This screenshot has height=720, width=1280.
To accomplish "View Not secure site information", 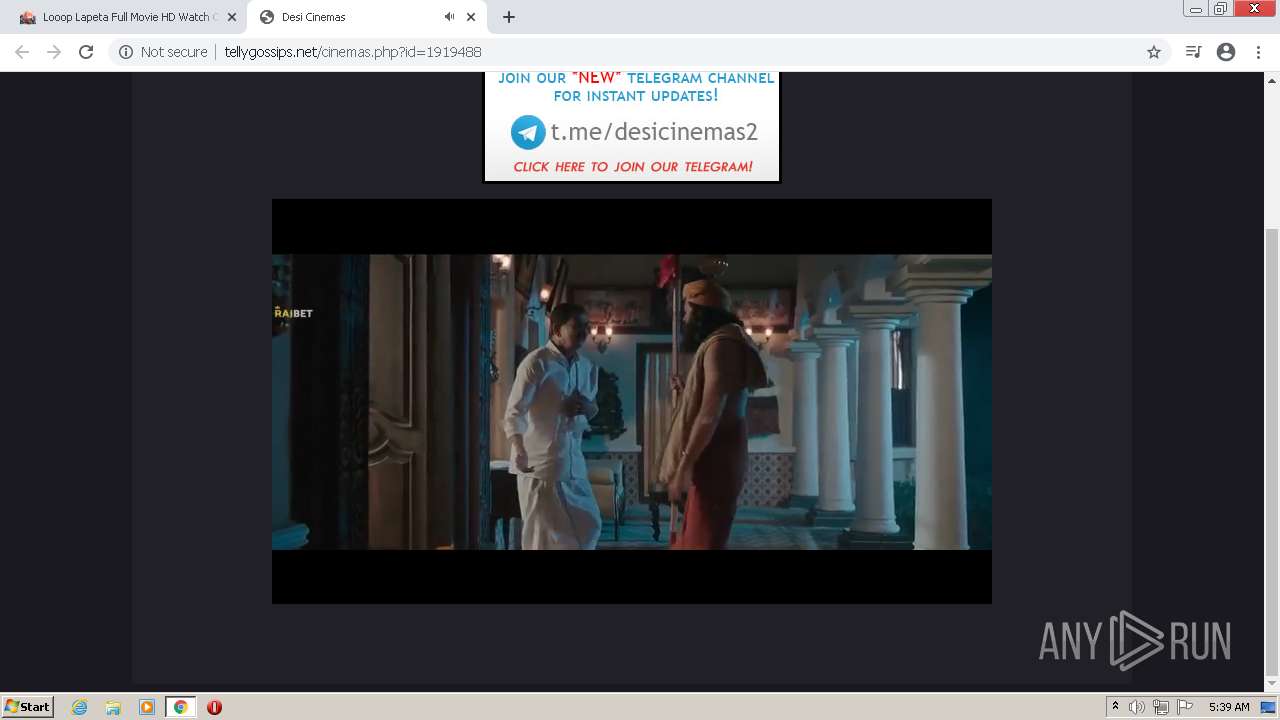I will point(163,52).
